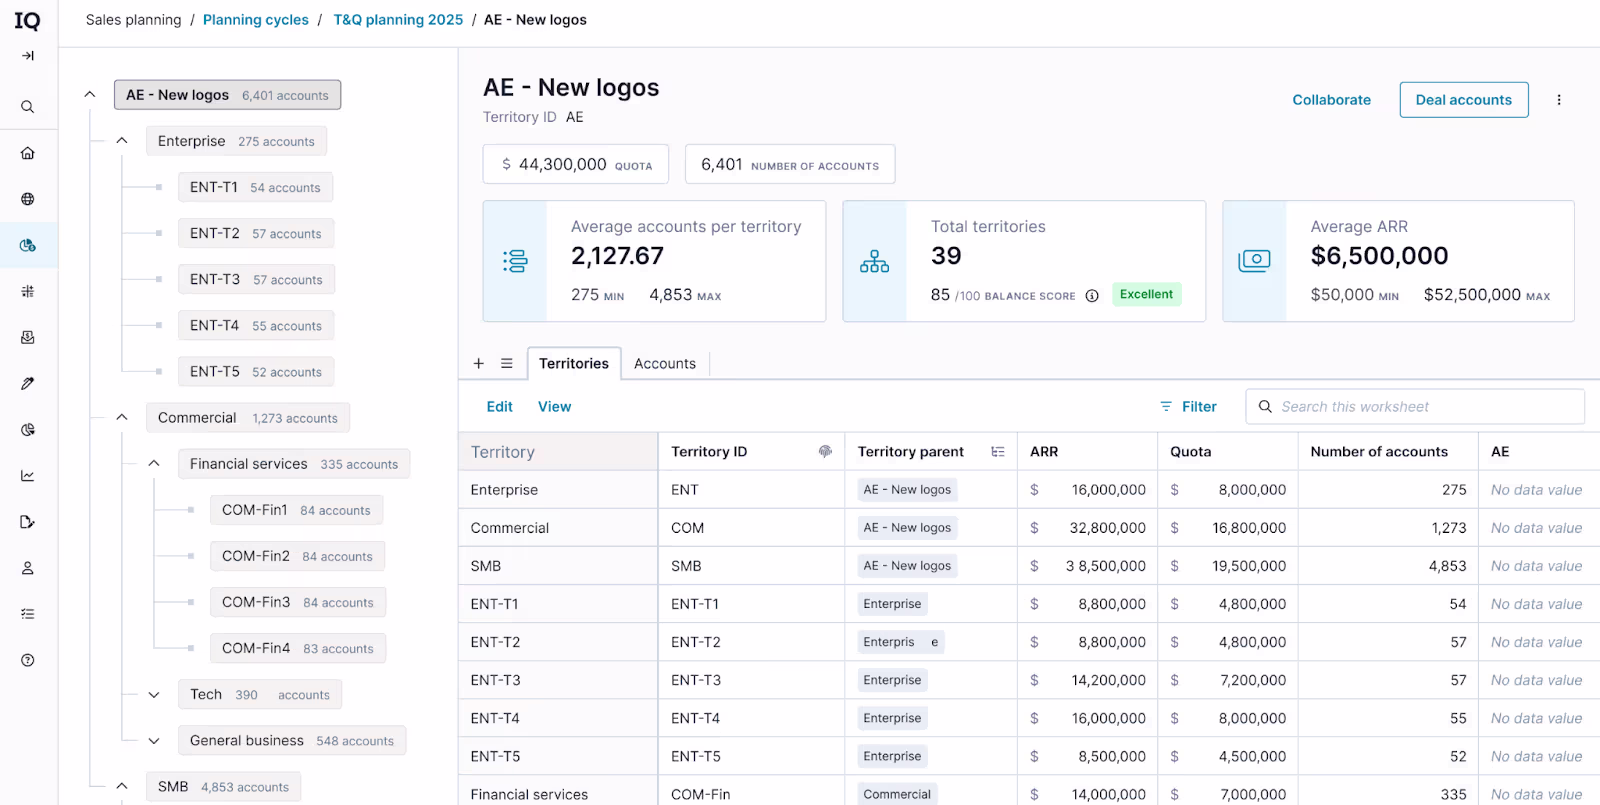Image resolution: width=1600 pixels, height=805 pixels.
Task: Select COM-Fin2 in the territory tree
Action: click(297, 556)
